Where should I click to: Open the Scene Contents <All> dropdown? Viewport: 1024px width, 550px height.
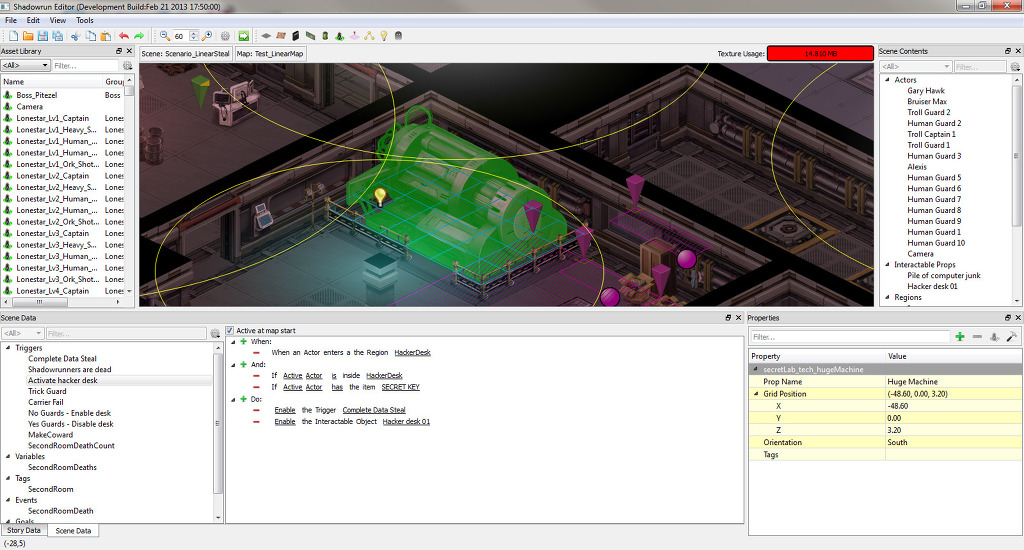click(x=916, y=67)
